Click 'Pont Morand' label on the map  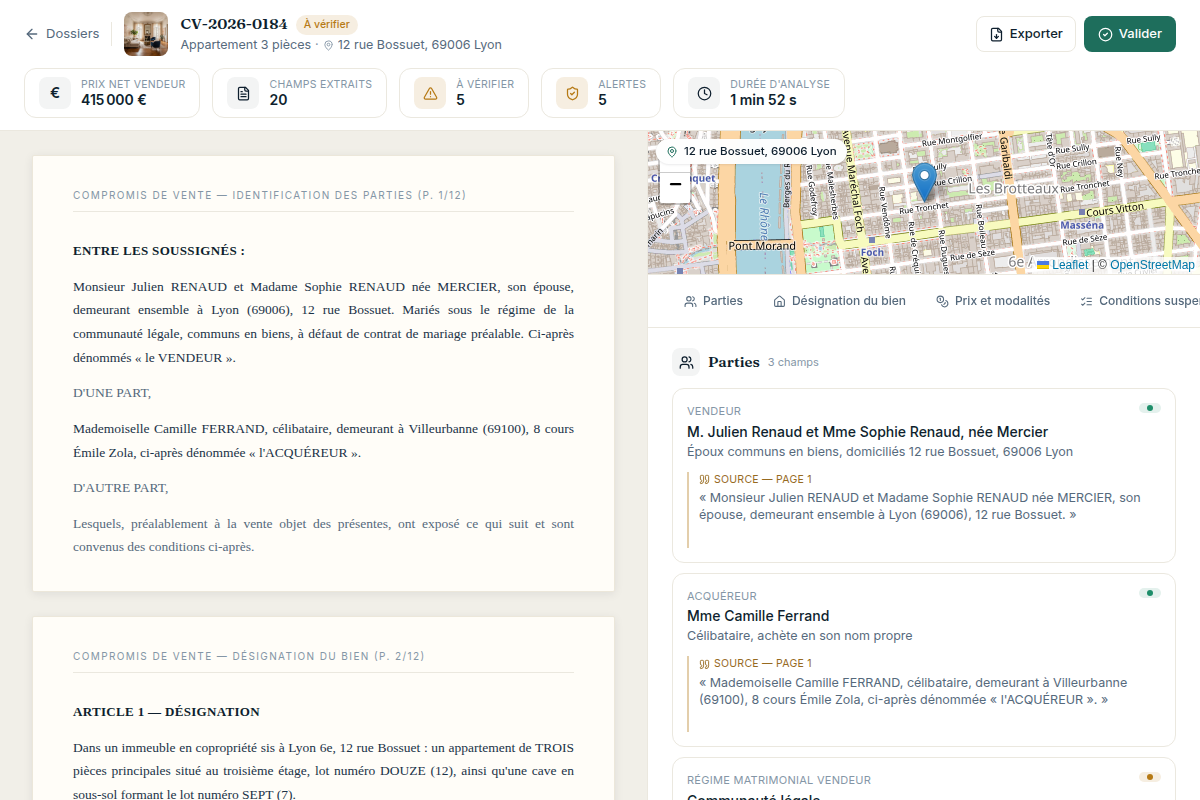(x=762, y=245)
